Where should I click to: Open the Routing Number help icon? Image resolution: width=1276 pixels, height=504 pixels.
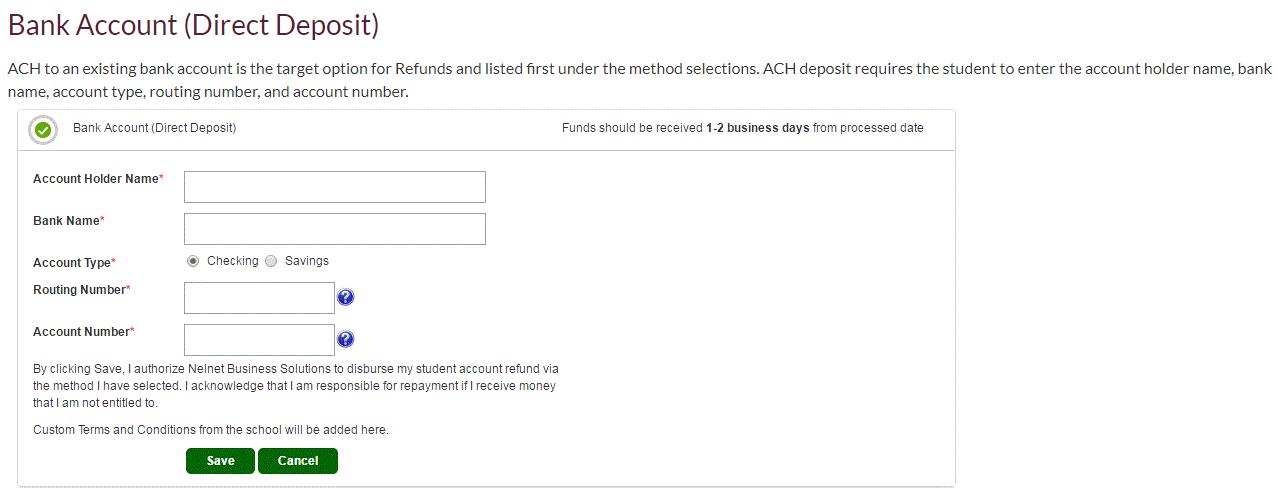pyautogui.click(x=346, y=297)
